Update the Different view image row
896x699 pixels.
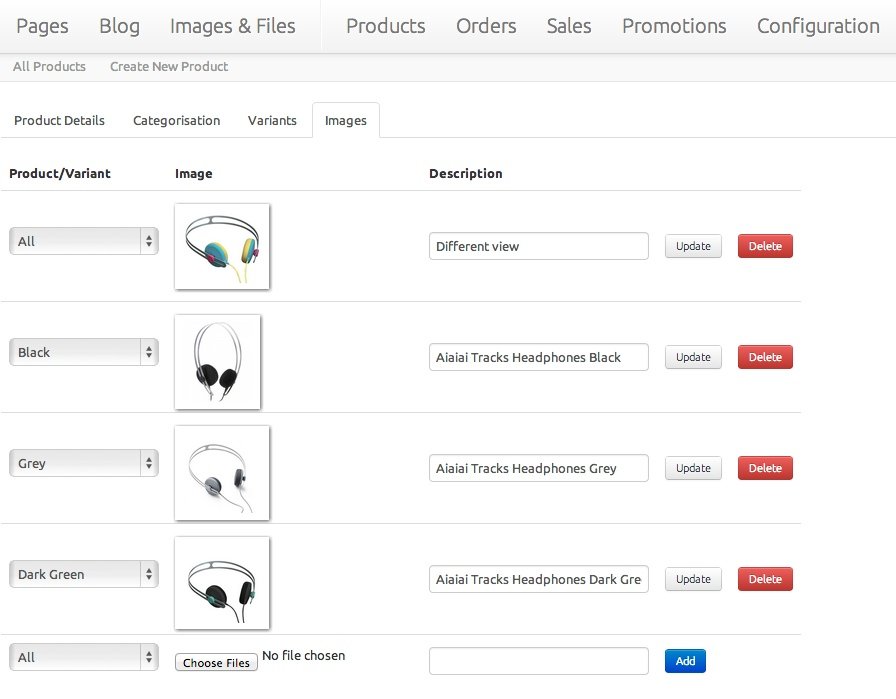[693, 246]
